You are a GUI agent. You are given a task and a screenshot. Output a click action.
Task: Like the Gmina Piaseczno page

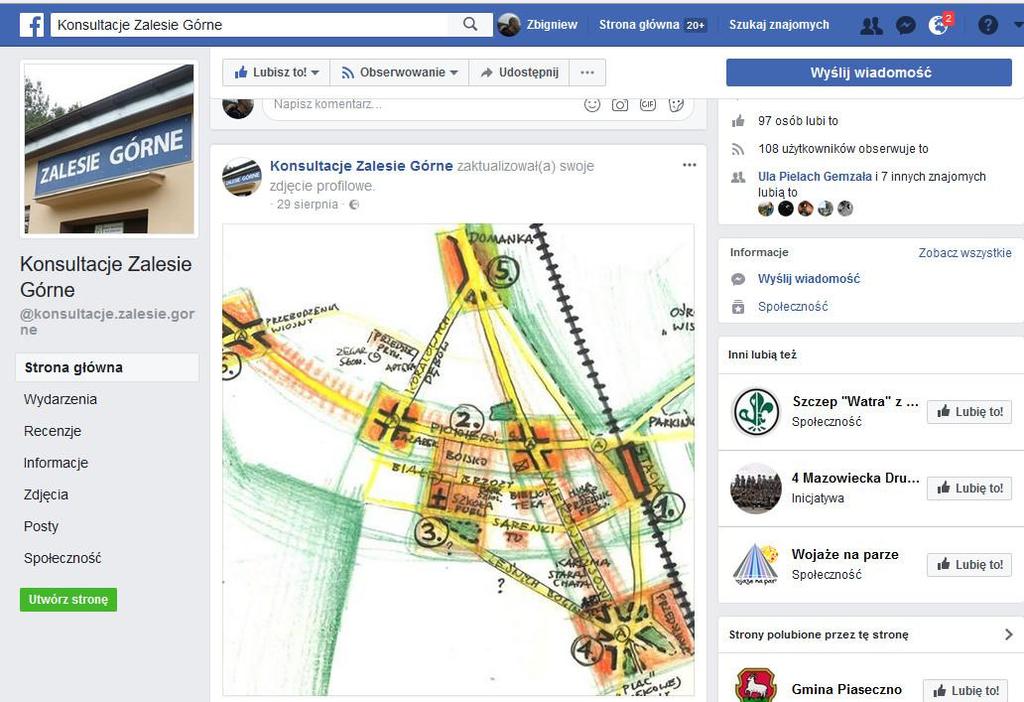point(967,690)
